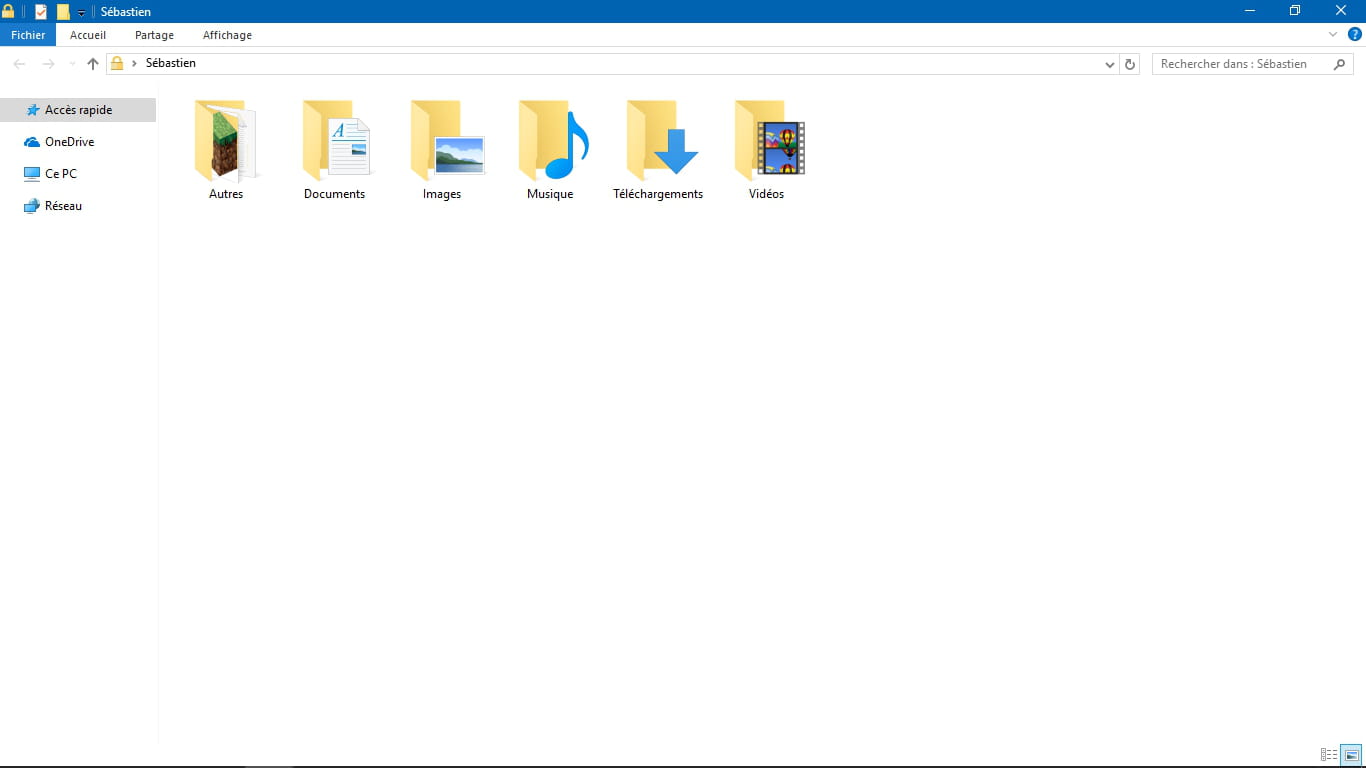Go up one folder level

pos(93,64)
